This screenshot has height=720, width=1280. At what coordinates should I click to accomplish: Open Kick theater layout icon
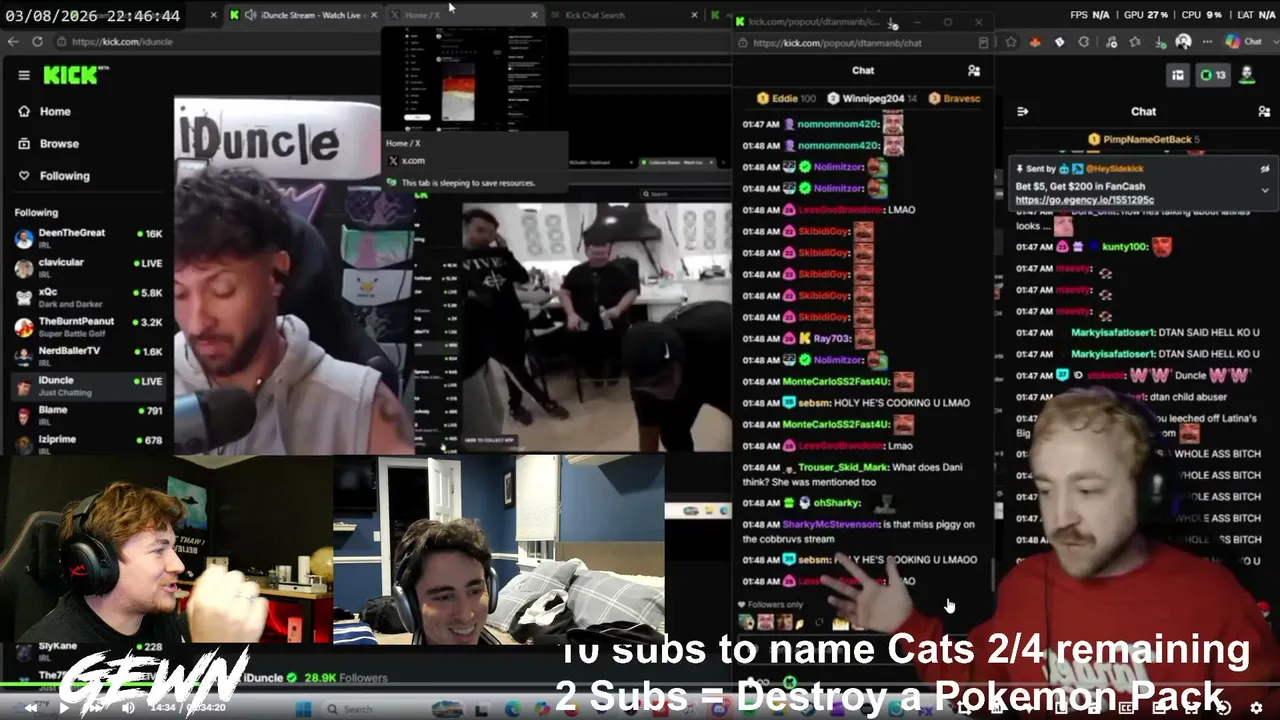[1179, 75]
